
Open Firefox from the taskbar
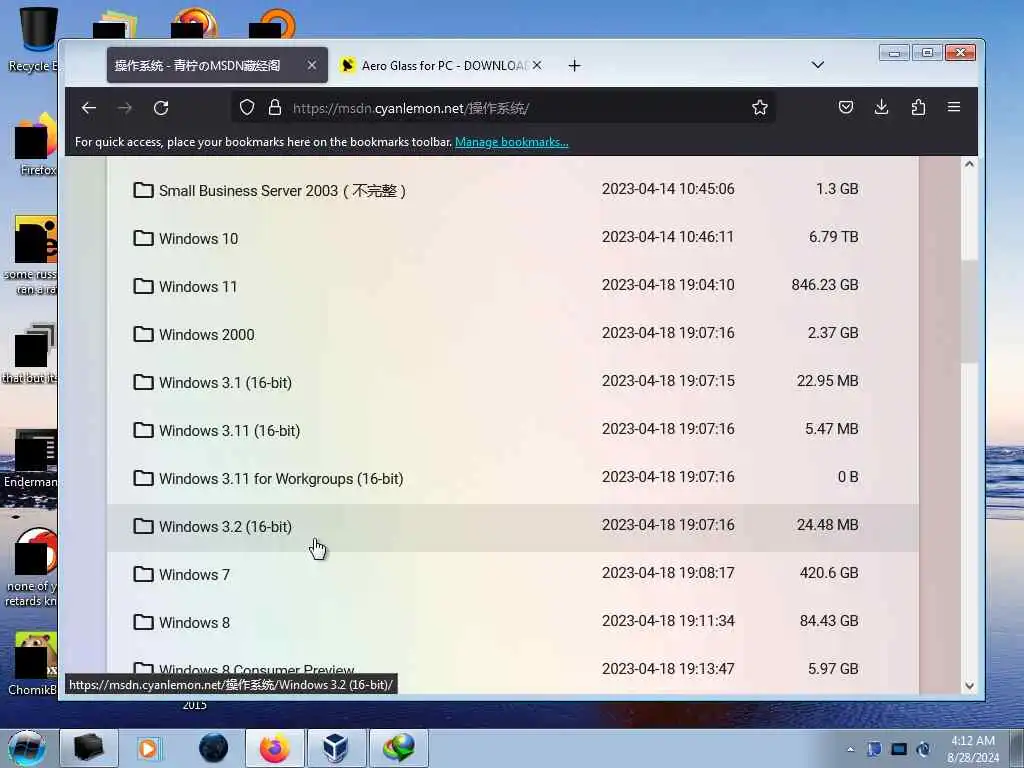click(274, 748)
